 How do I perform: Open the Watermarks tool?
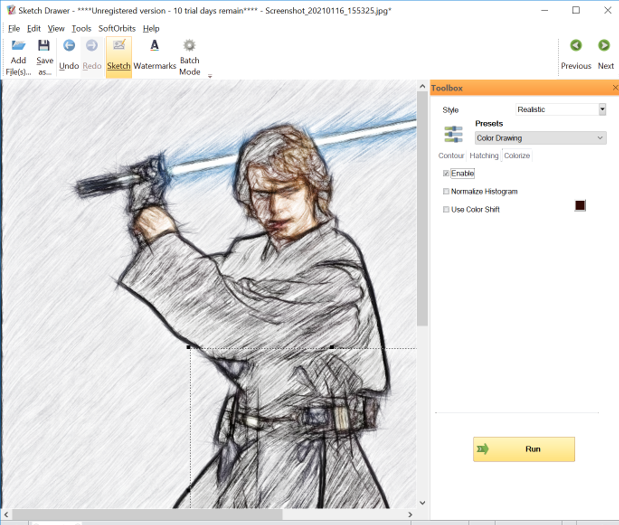point(154,55)
